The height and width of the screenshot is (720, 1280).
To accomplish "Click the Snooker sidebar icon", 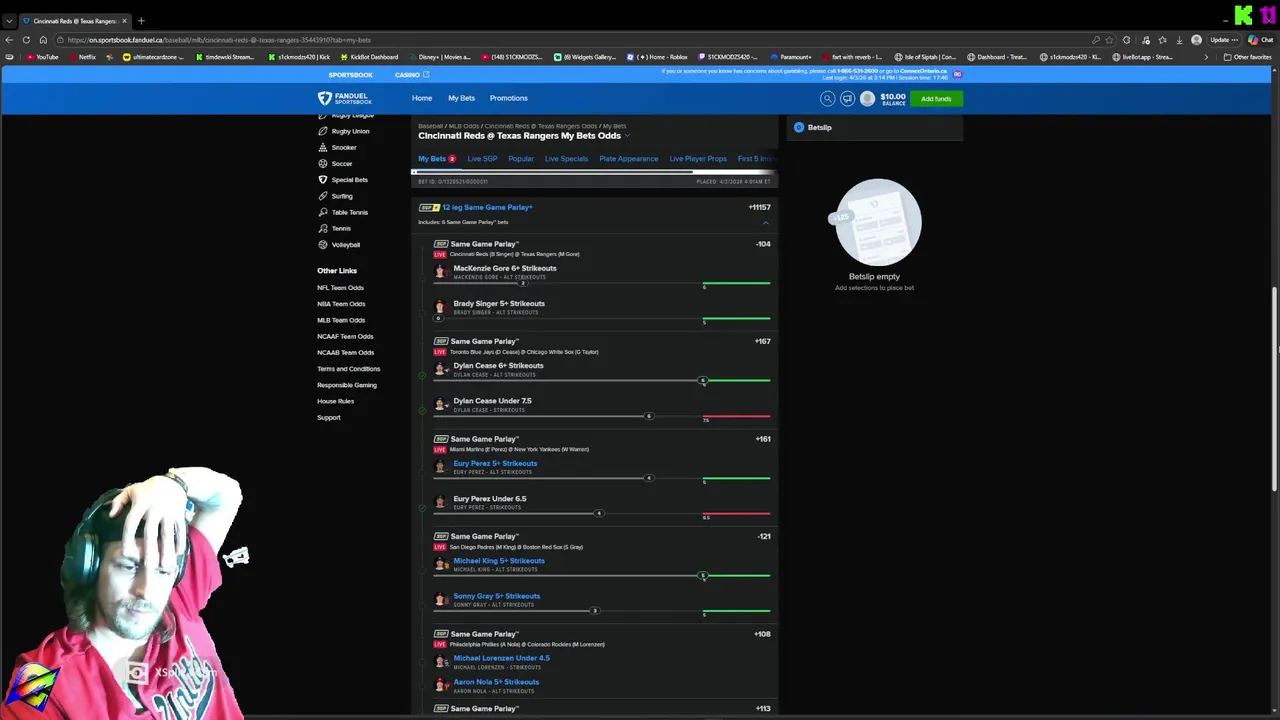I will pos(323,147).
